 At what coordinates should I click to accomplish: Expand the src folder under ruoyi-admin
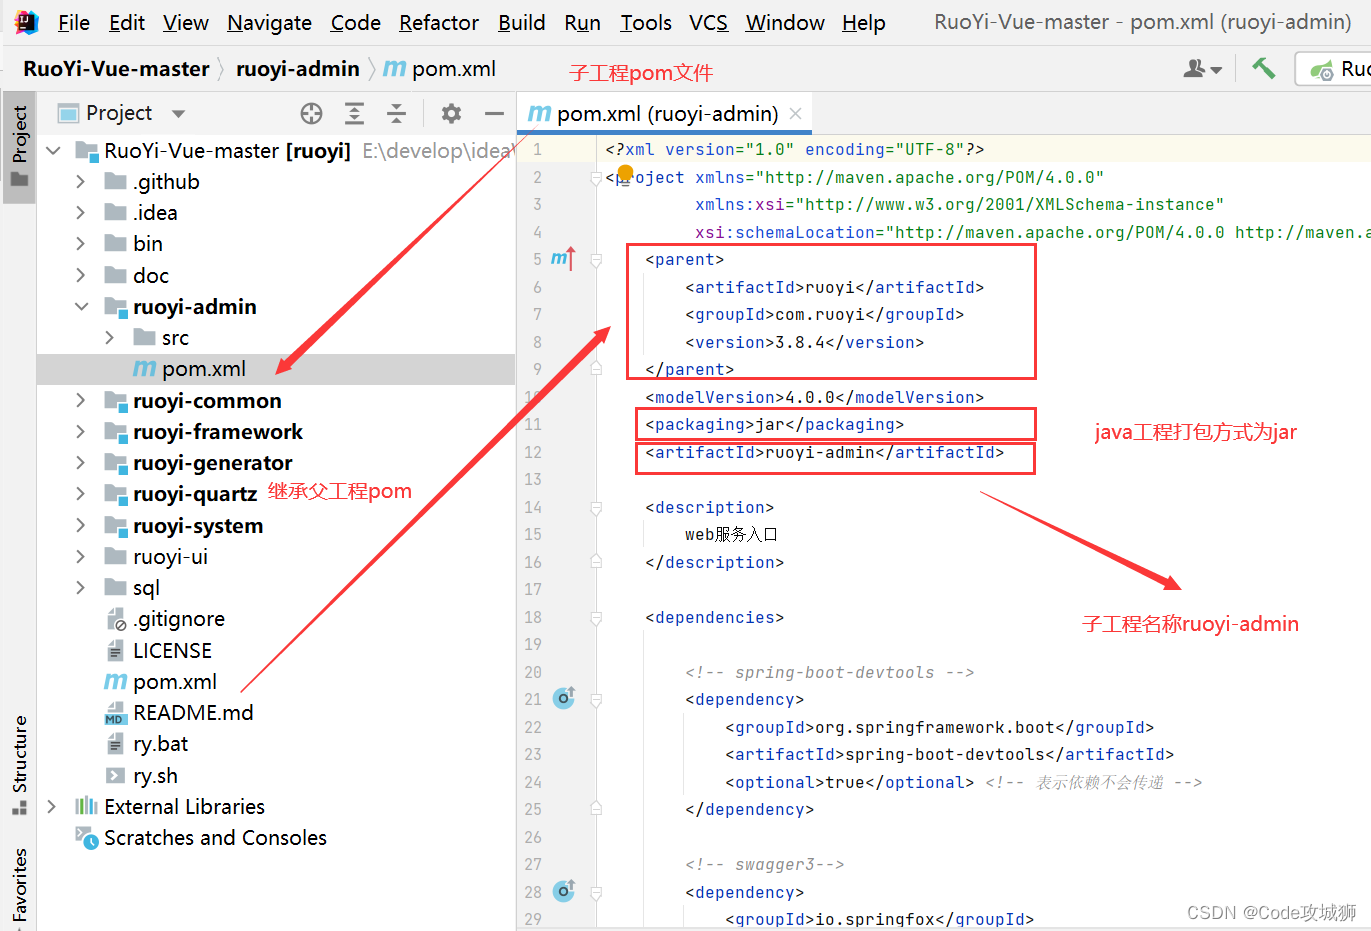coord(110,338)
